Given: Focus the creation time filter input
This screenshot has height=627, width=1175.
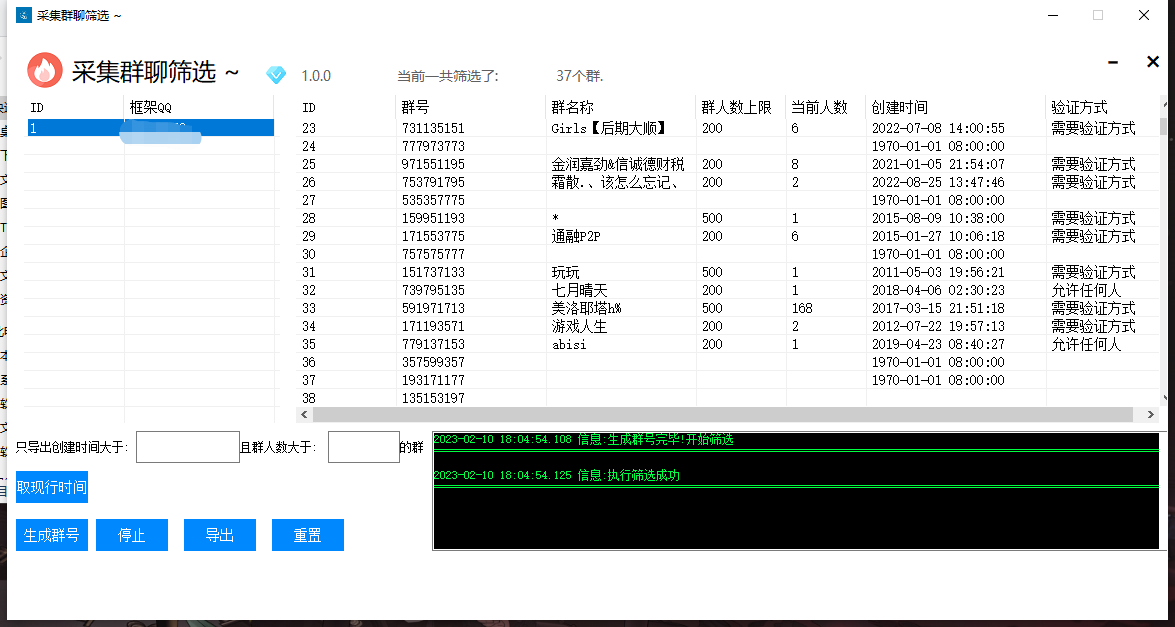Looking at the screenshot, I should tap(187, 447).
